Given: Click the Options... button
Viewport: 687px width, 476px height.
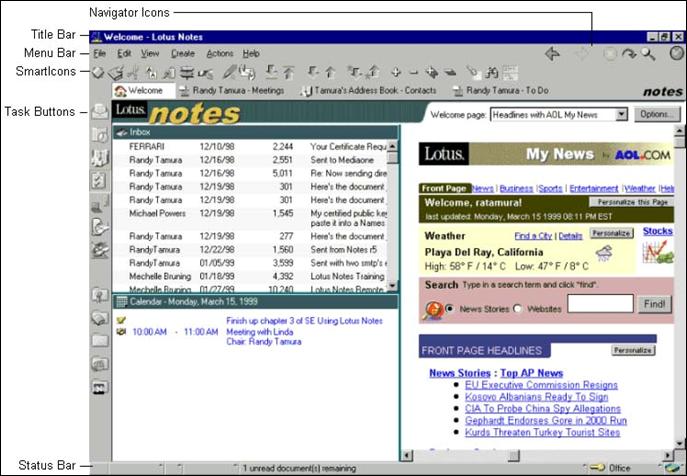Looking at the screenshot, I should tap(655, 114).
